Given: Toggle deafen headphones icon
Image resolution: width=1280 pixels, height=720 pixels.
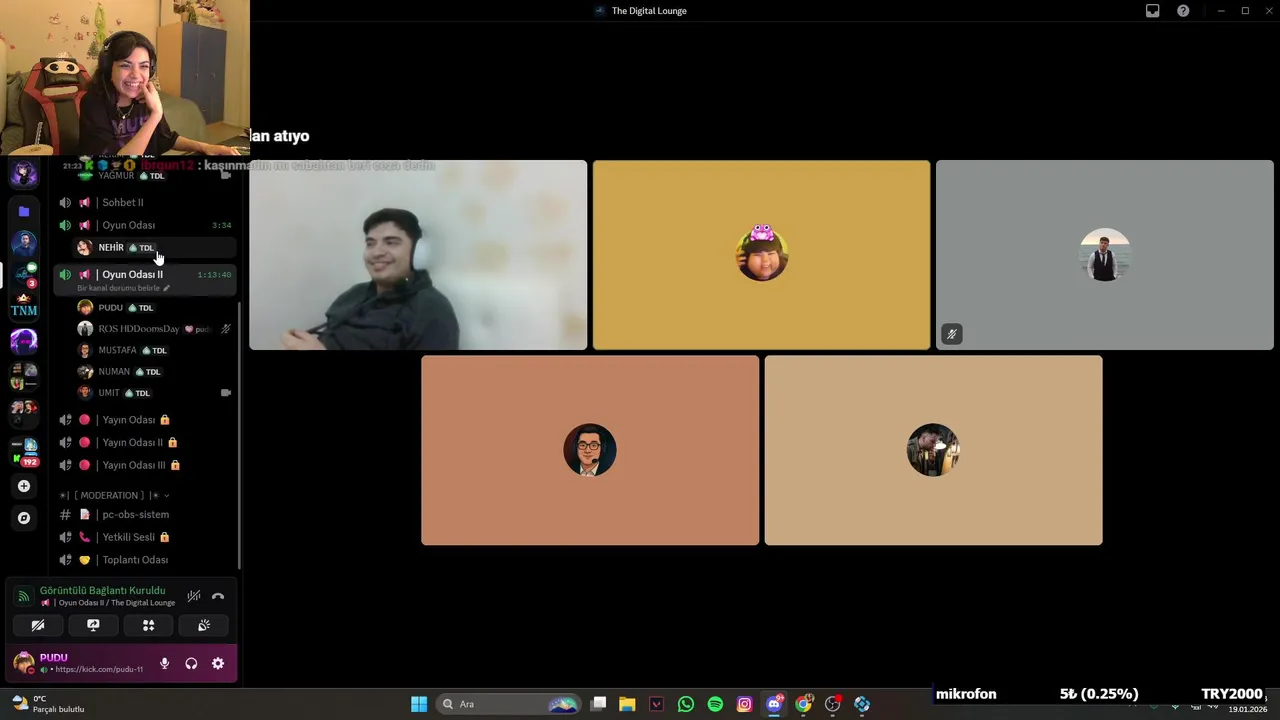Looking at the screenshot, I should (191, 663).
